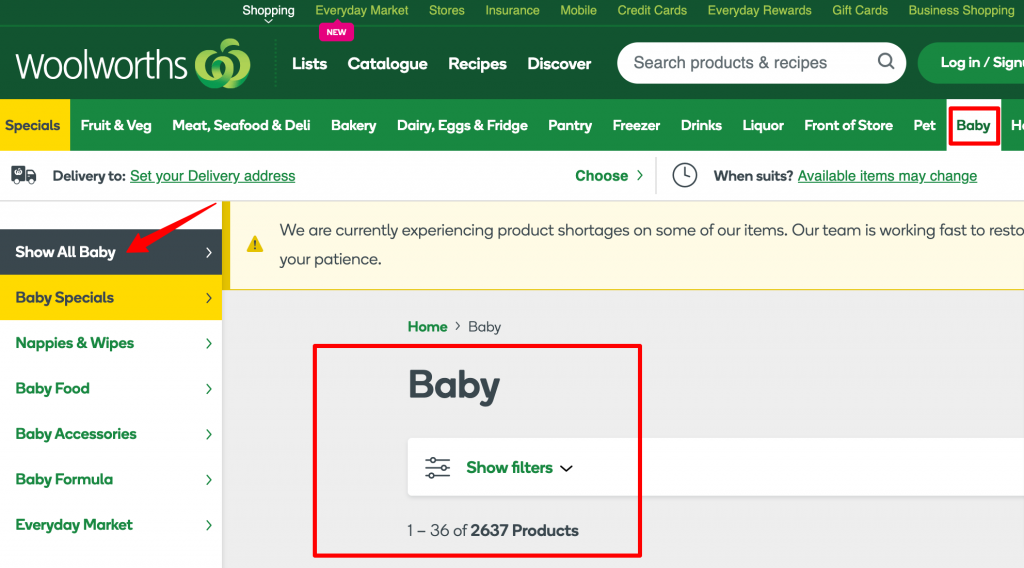
Task: Open the Stores link
Action: [x=447, y=10]
